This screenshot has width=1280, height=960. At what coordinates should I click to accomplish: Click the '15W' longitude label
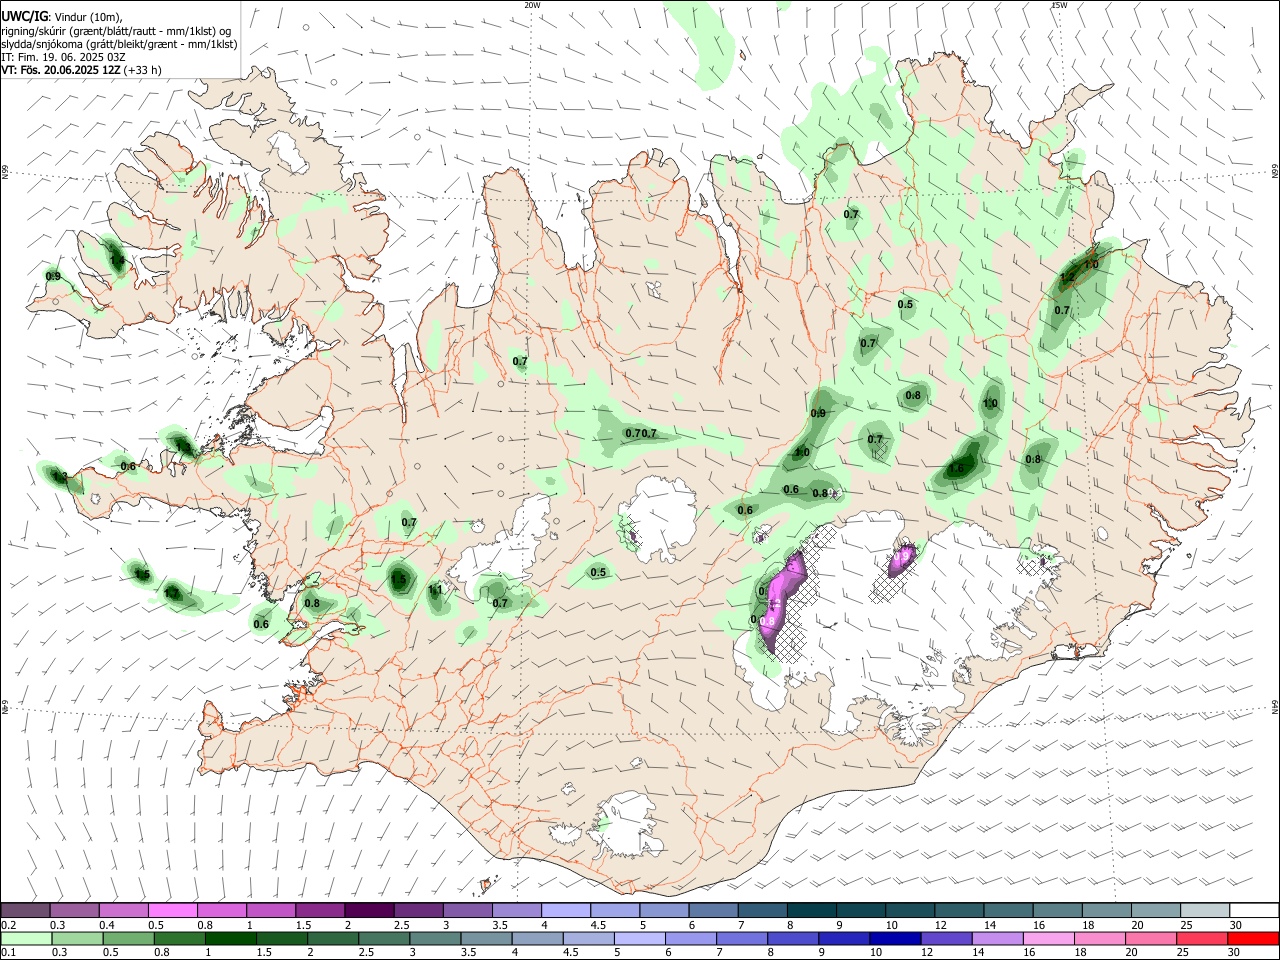coord(1058,5)
